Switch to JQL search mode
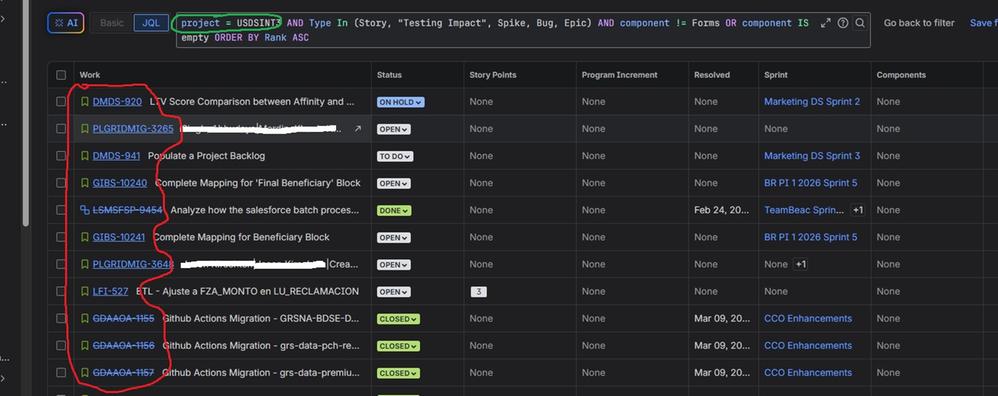The image size is (998, 396). [x=151, y=23]
